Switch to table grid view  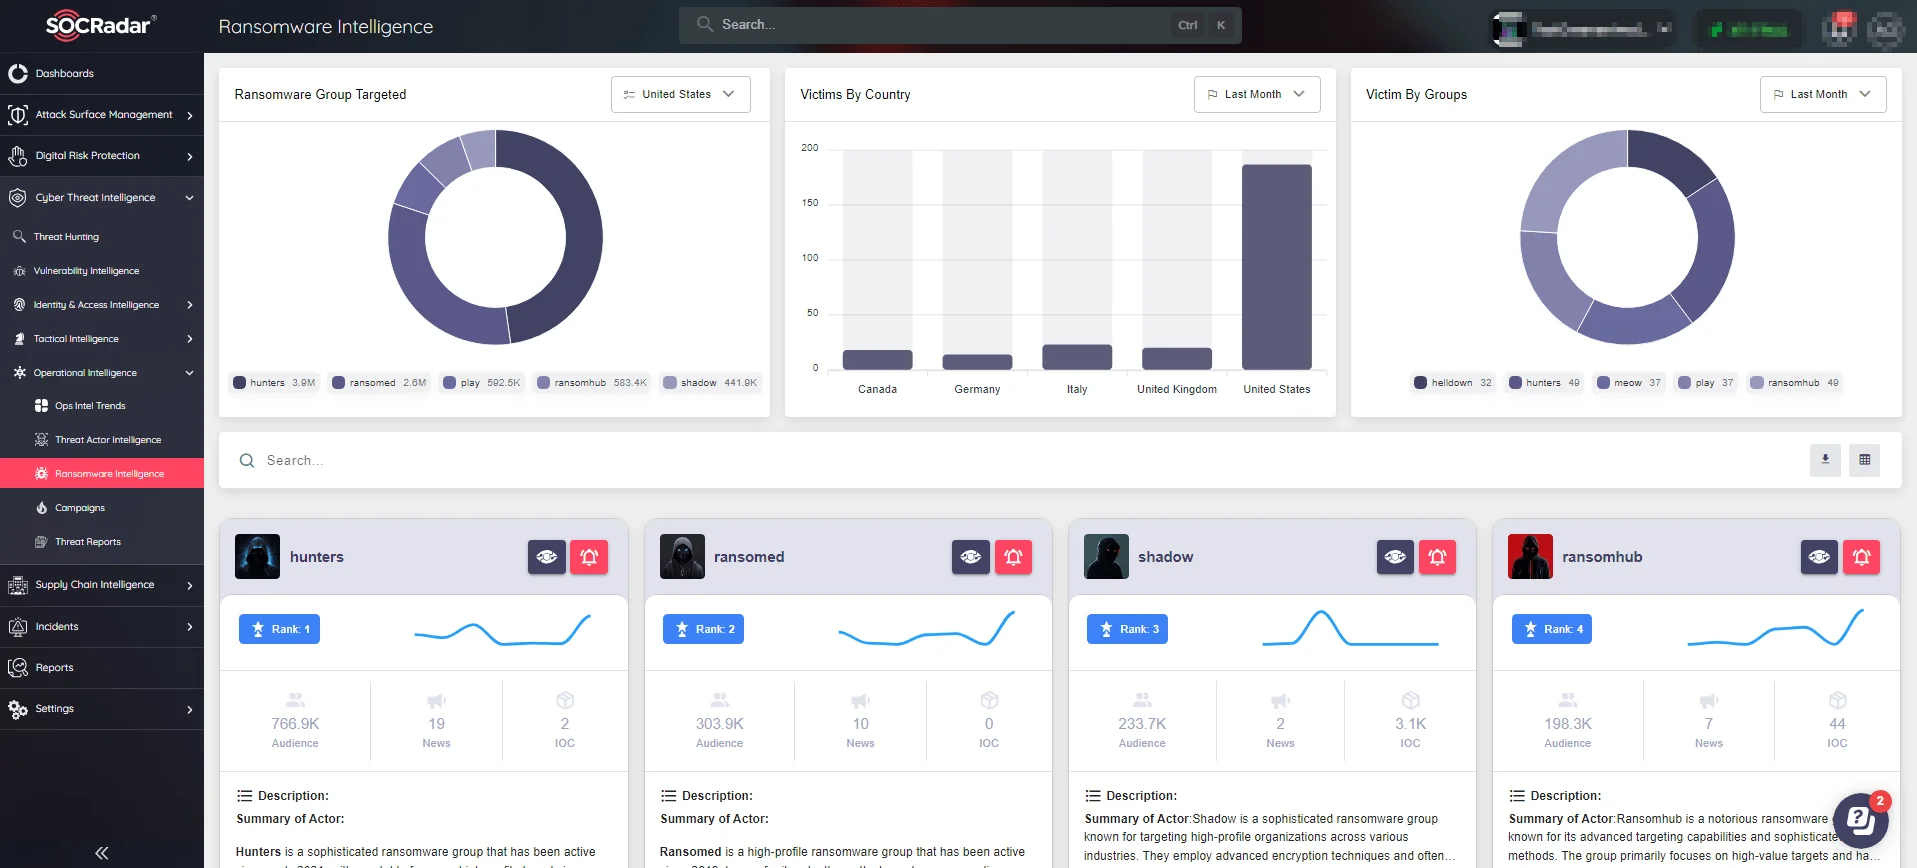[1864, 460]
